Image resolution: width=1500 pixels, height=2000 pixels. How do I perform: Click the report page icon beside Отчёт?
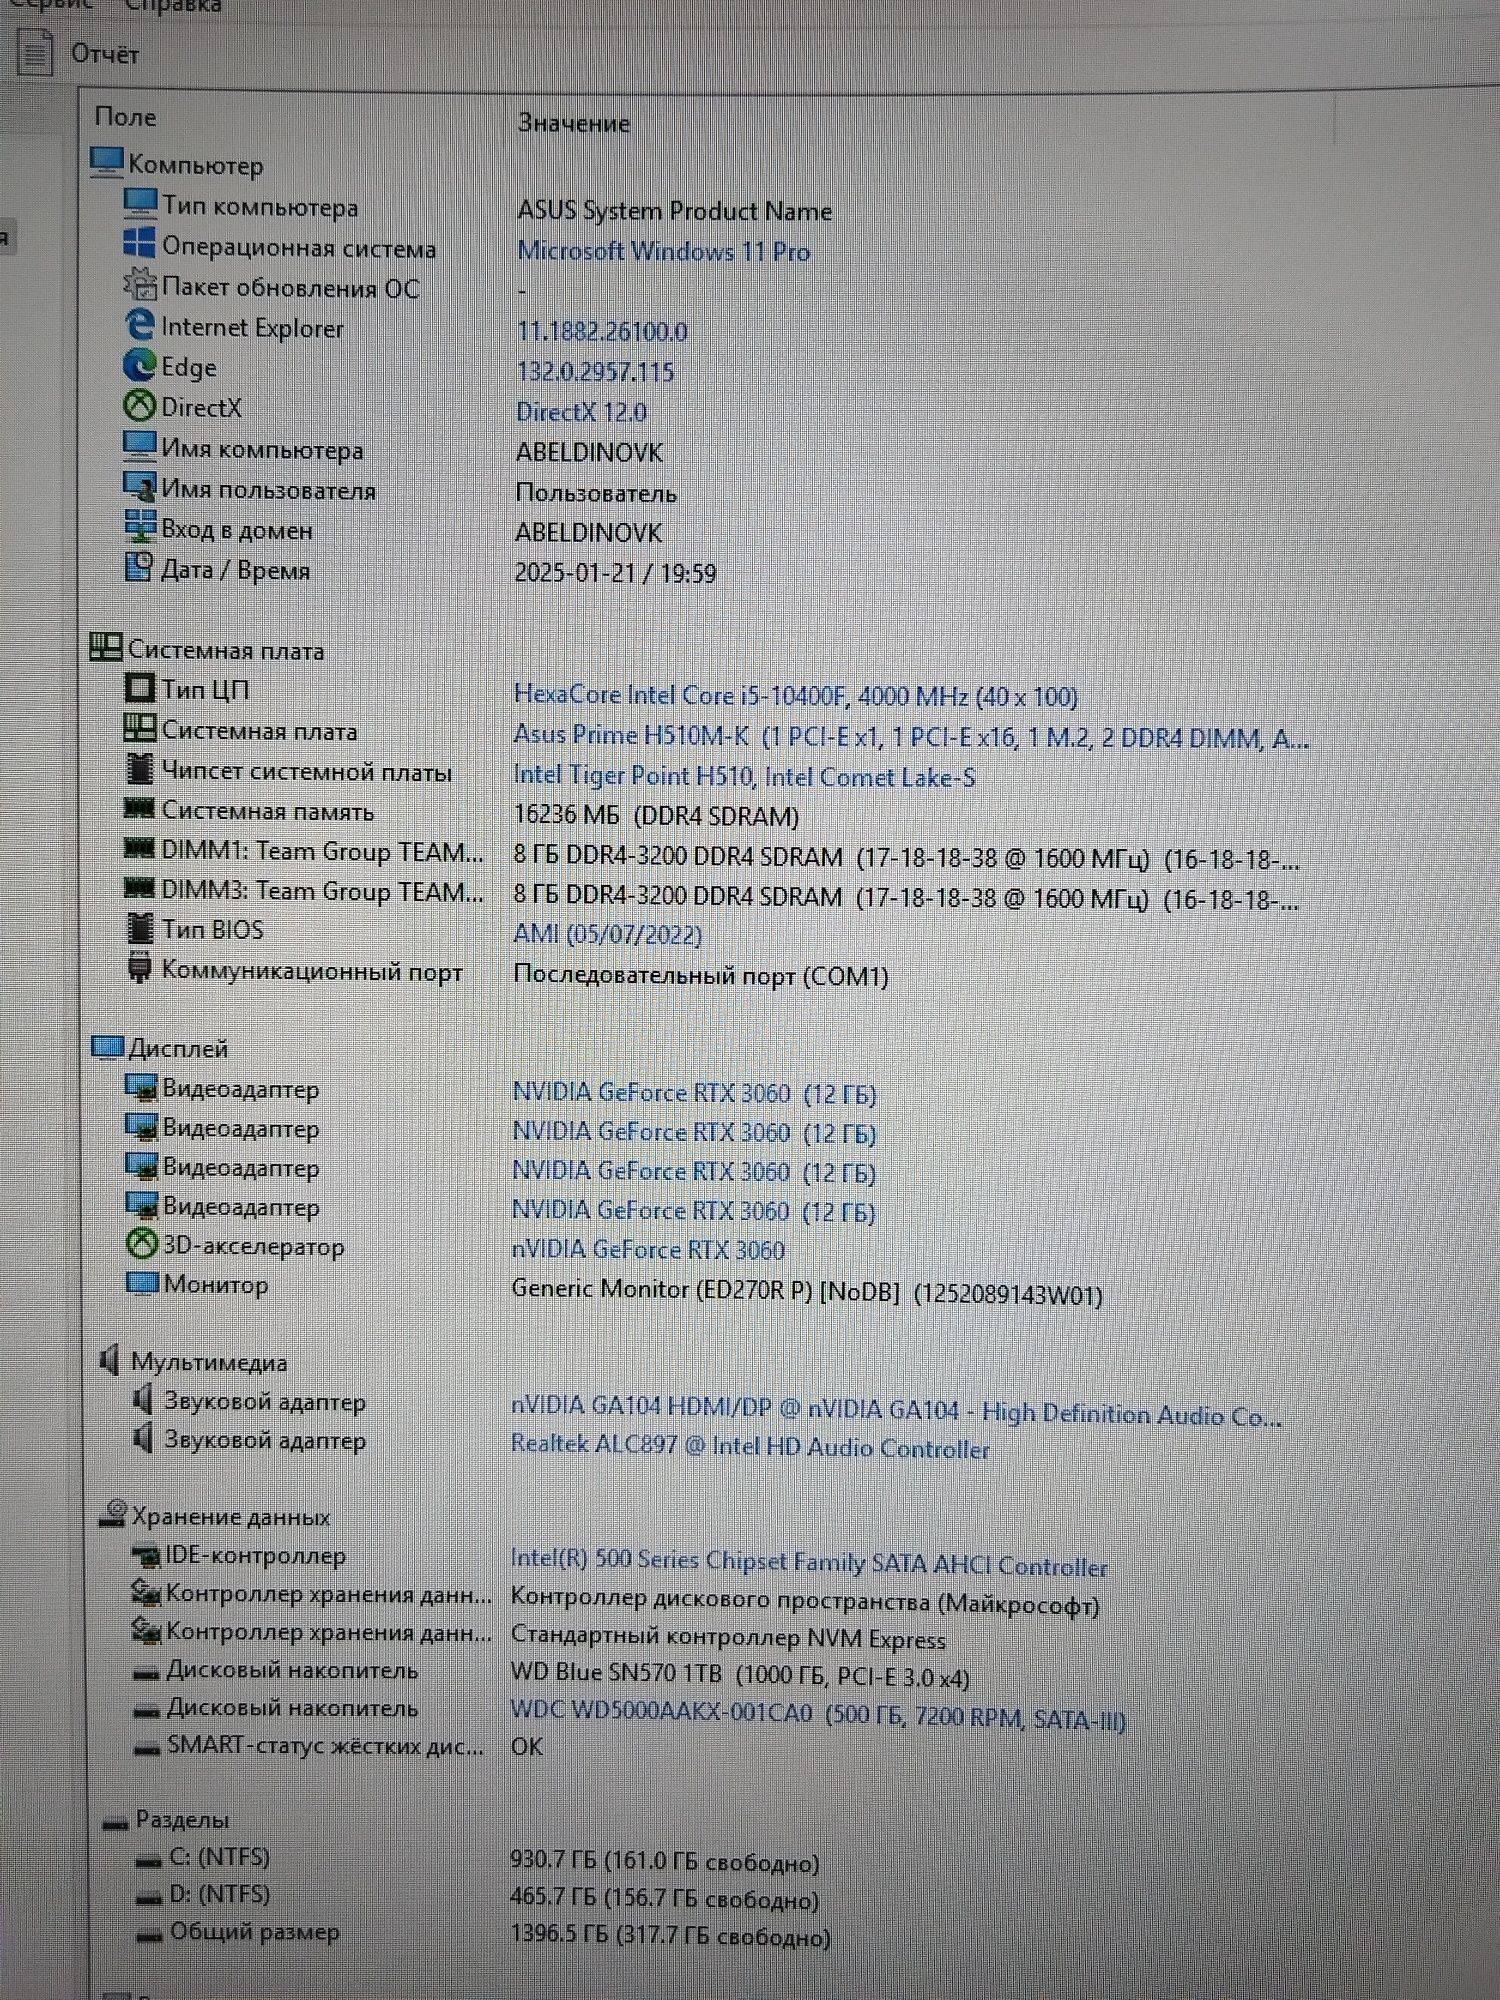pos(35,52)
